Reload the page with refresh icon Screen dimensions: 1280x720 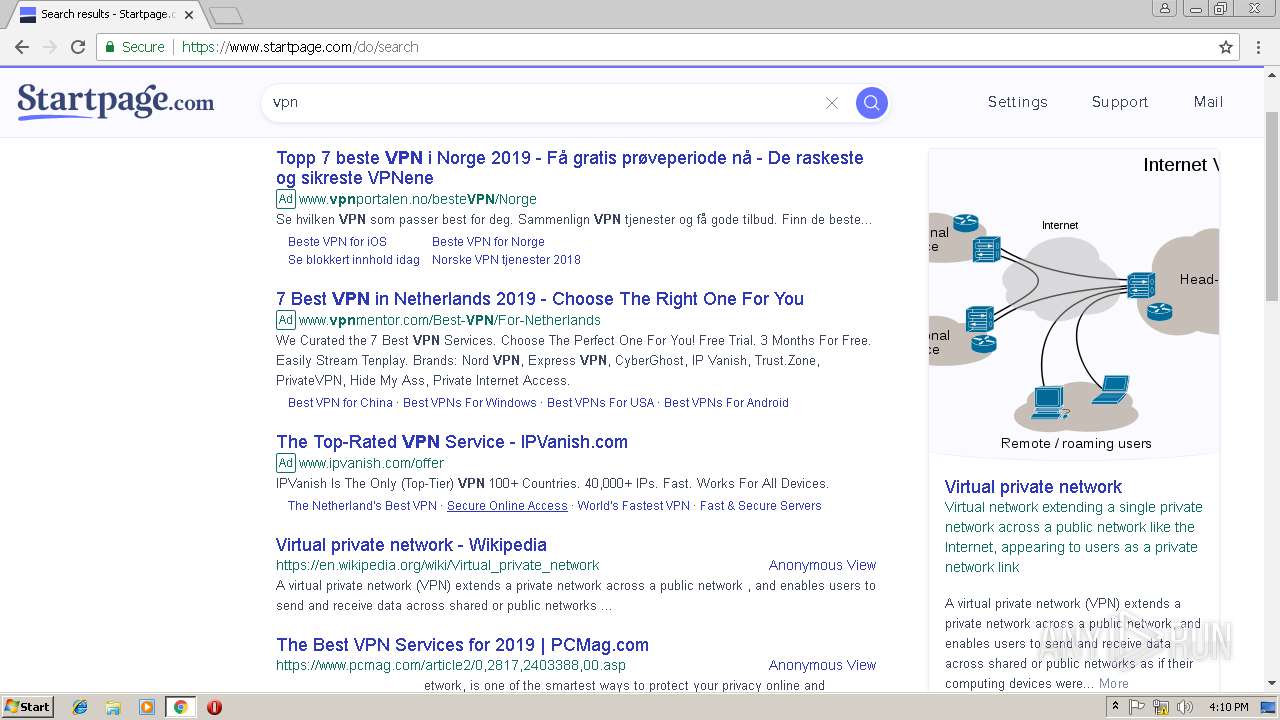coord(78,47)
